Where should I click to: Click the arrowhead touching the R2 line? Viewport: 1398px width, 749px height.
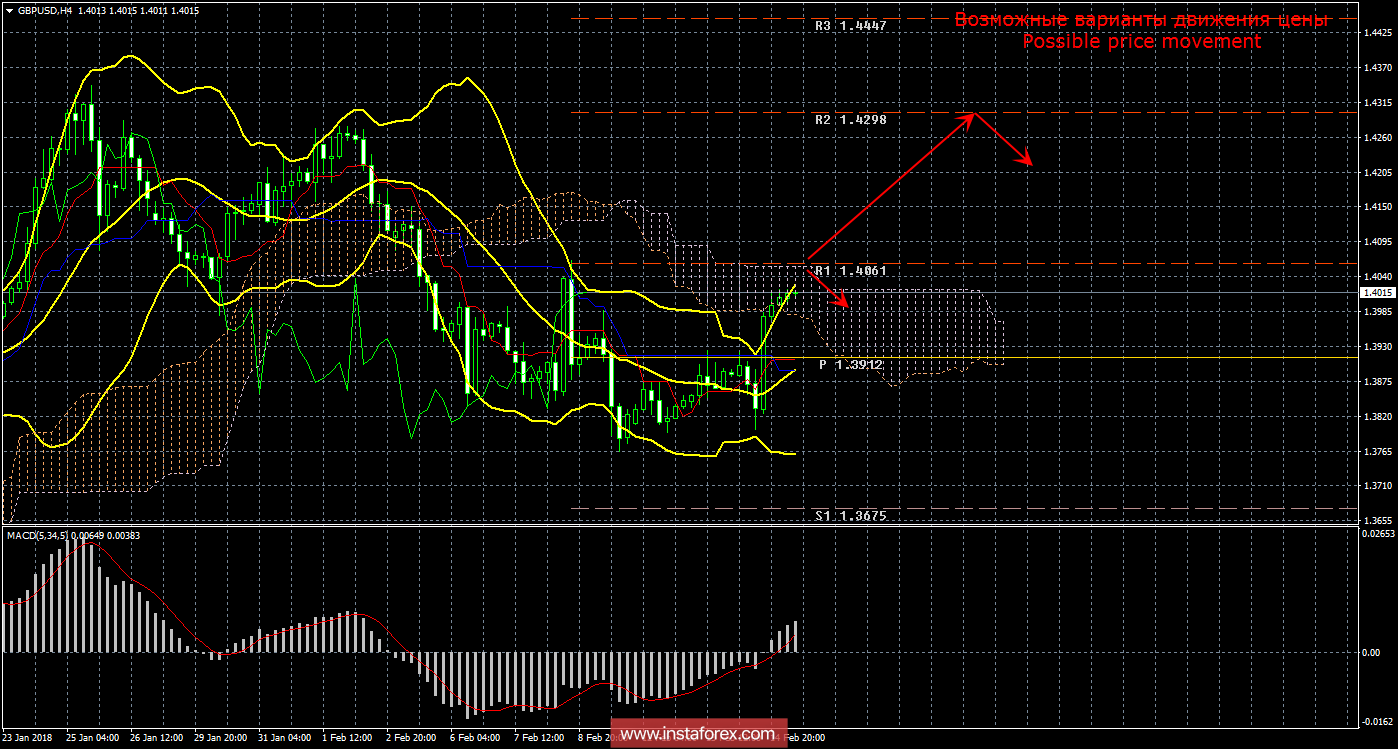968,117
